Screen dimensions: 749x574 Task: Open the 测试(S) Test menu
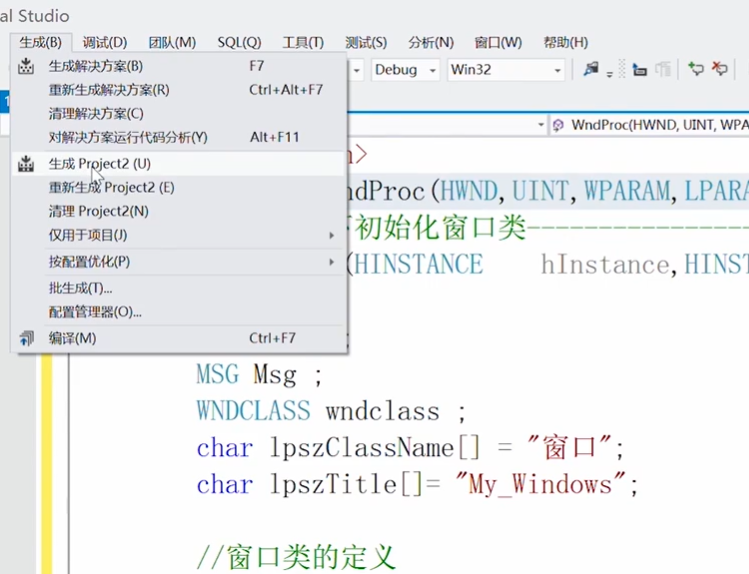366,43
